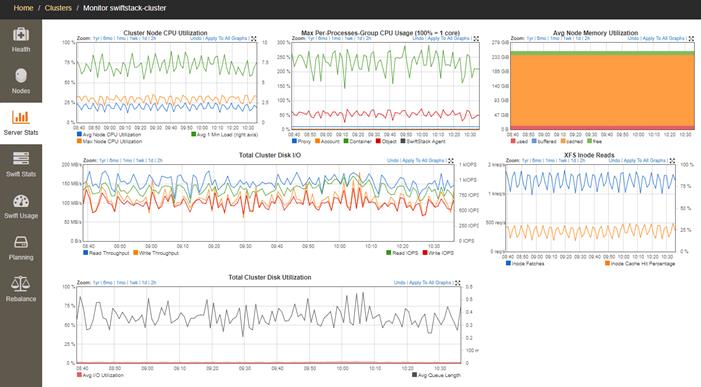The image size is (701, 387).
Task: Expand XFS Inode Reads graph fullscreen
Action: click(x=672, y=160)
